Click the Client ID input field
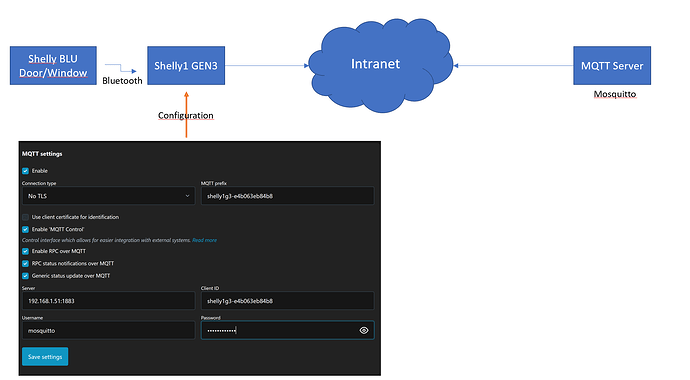This screenshot has height=380, width=690. [x=287, y=301]
